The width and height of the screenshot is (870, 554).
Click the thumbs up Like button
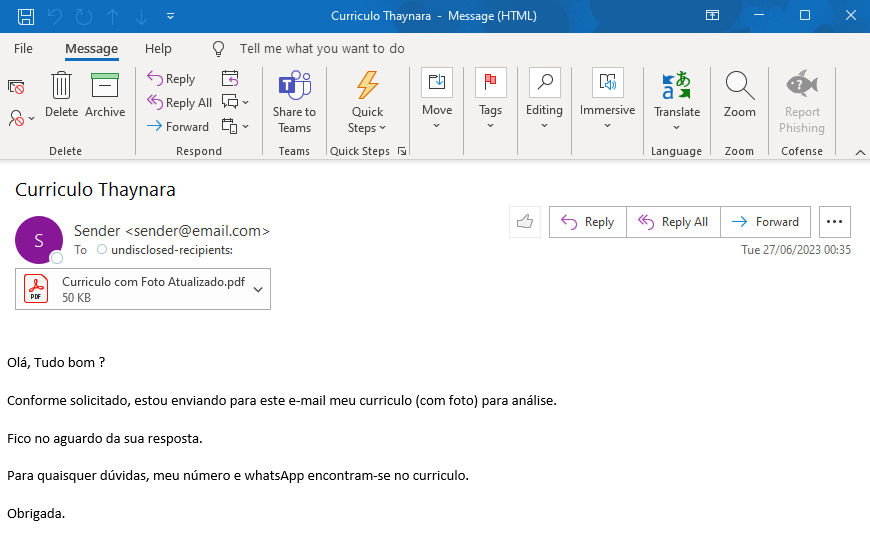[x=525, y=222]
